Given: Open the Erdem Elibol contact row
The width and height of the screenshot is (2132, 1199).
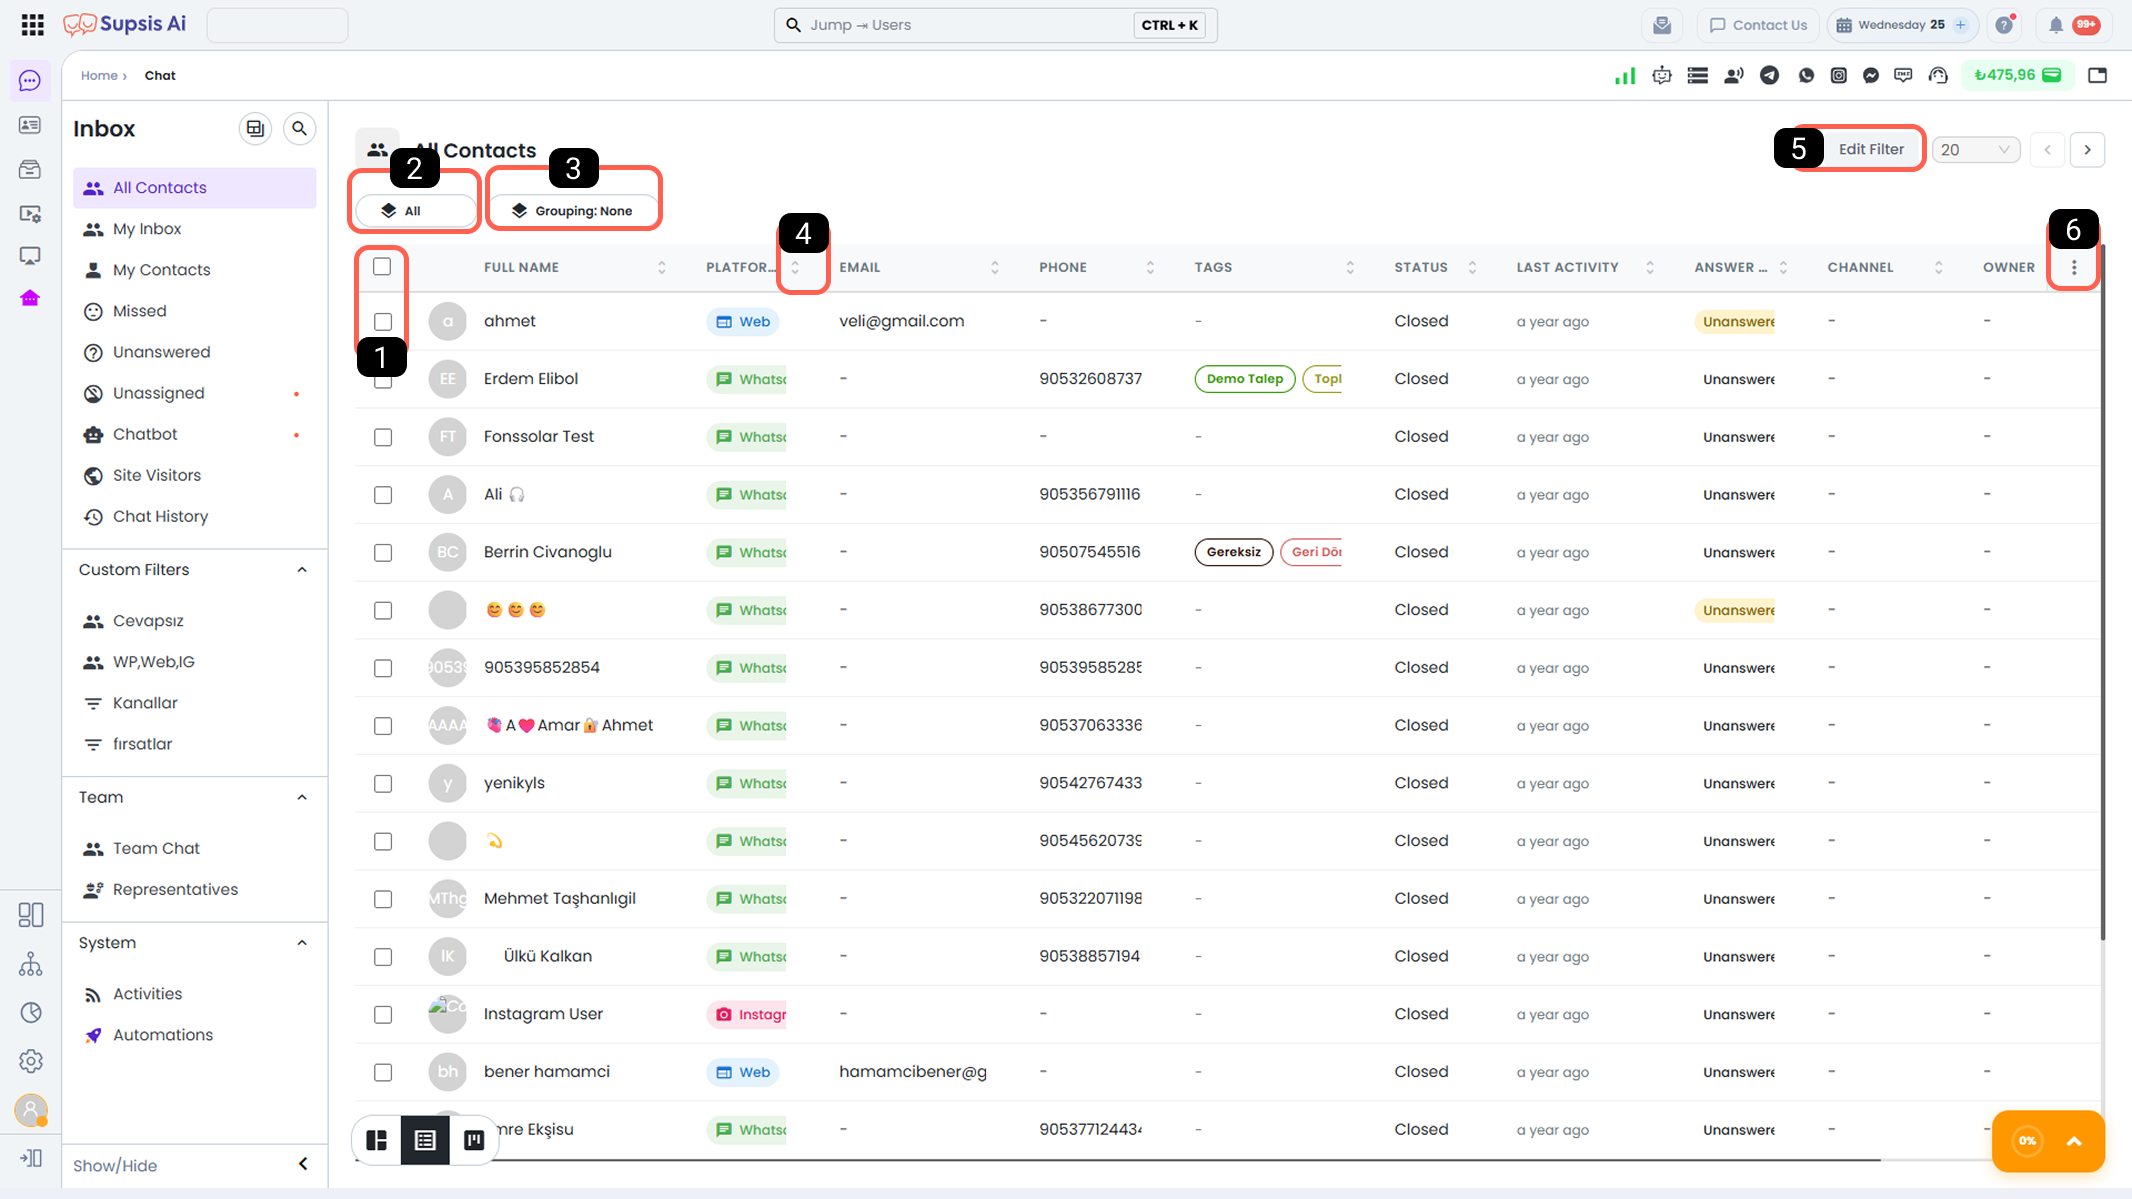Looking at the screenshot, I should [1227, 379].
